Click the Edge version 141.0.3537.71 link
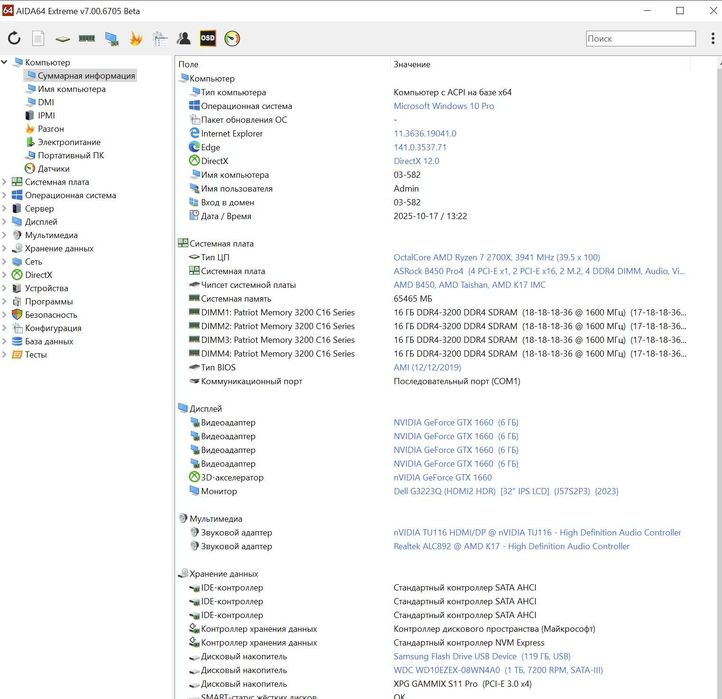Screen dimensions: 722x699 [x=419, y=147]
